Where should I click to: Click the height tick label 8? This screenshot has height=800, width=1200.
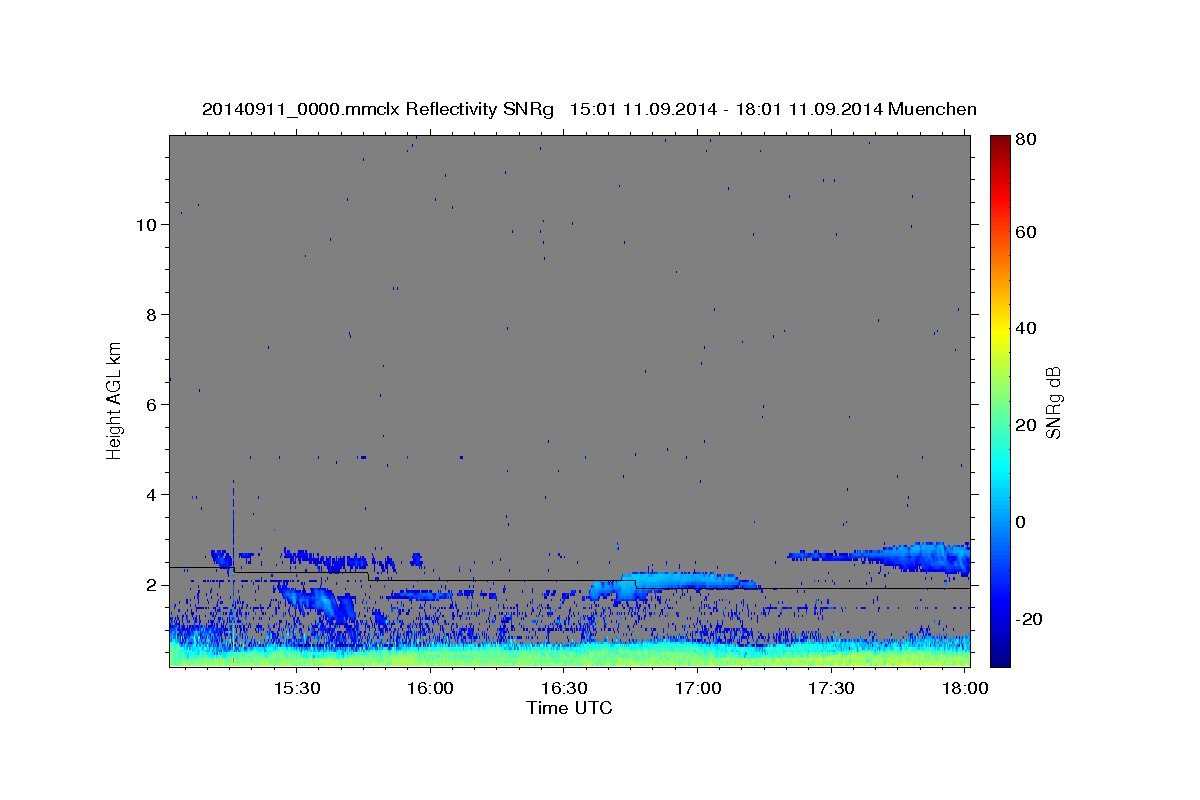click(x=152, y=315)
